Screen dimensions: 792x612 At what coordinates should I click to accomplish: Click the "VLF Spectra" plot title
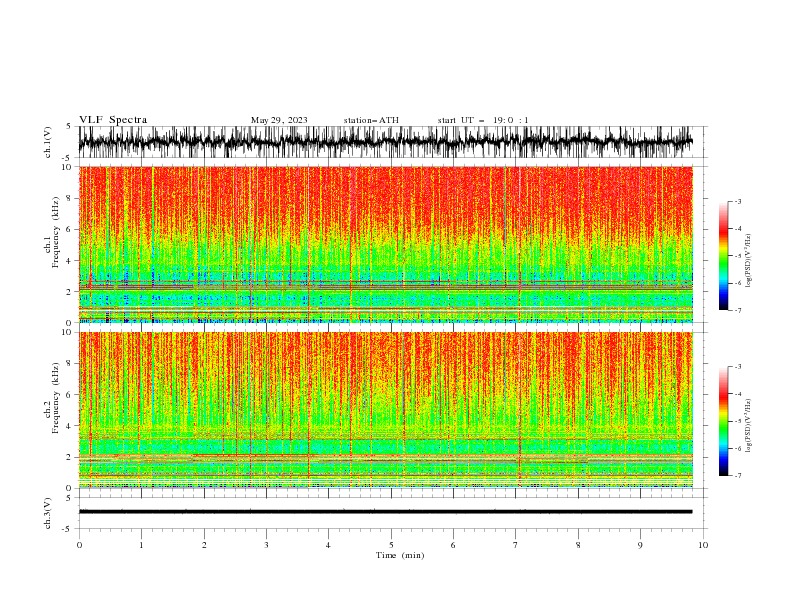[113, 120]
